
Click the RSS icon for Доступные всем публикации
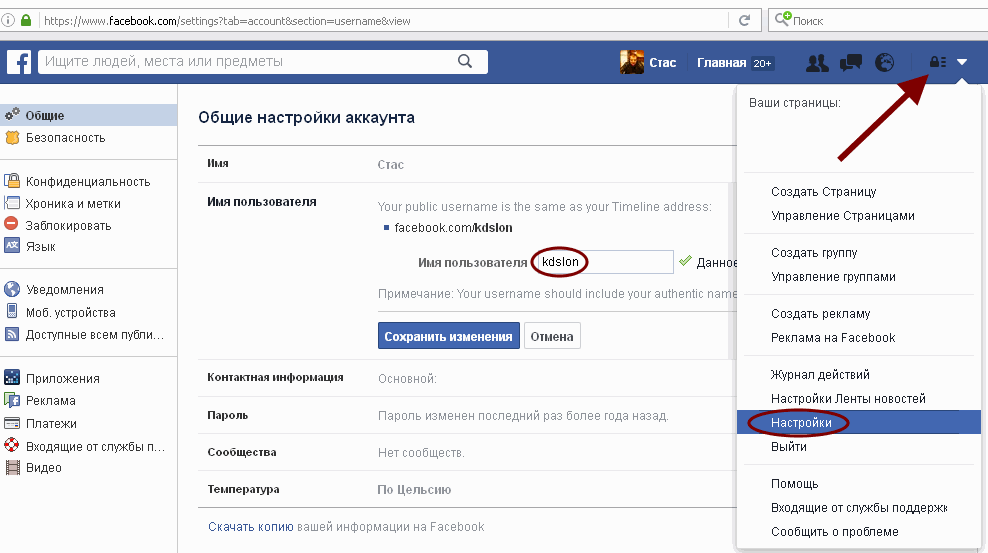12,334
